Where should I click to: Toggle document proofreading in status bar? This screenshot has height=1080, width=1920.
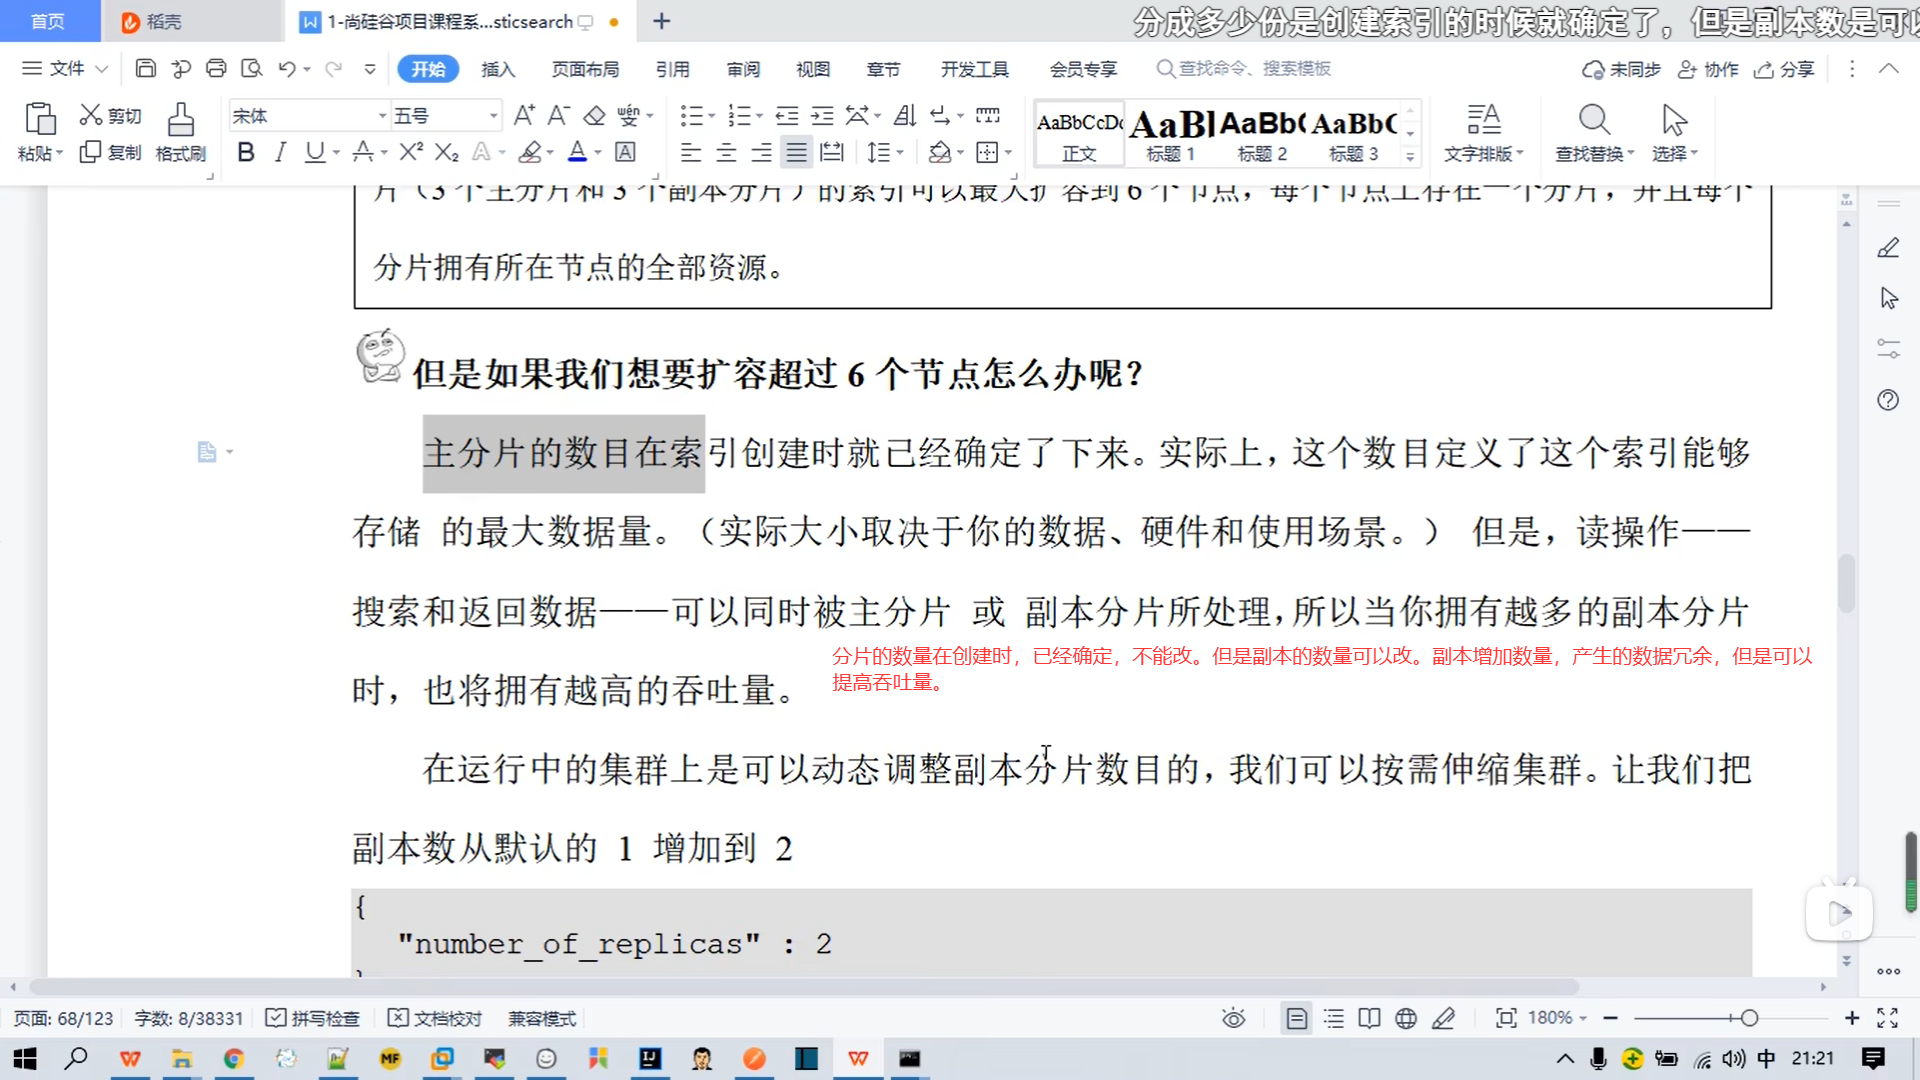[x=435, y=1018]
